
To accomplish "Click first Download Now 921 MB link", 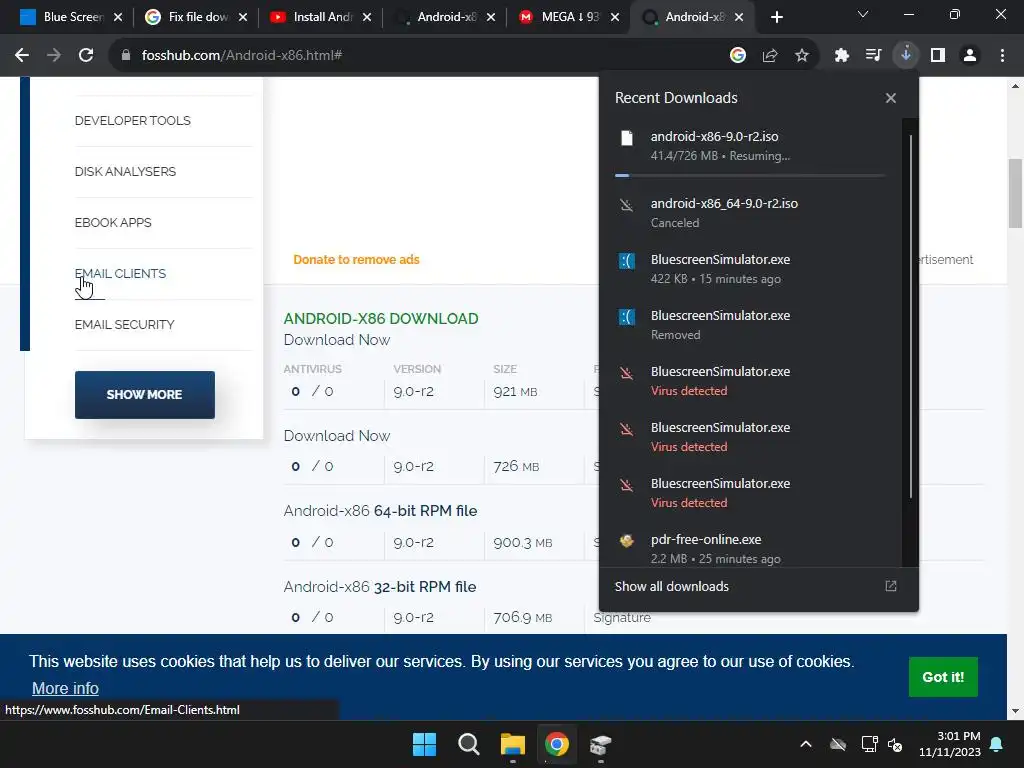I will click(336, 340).
